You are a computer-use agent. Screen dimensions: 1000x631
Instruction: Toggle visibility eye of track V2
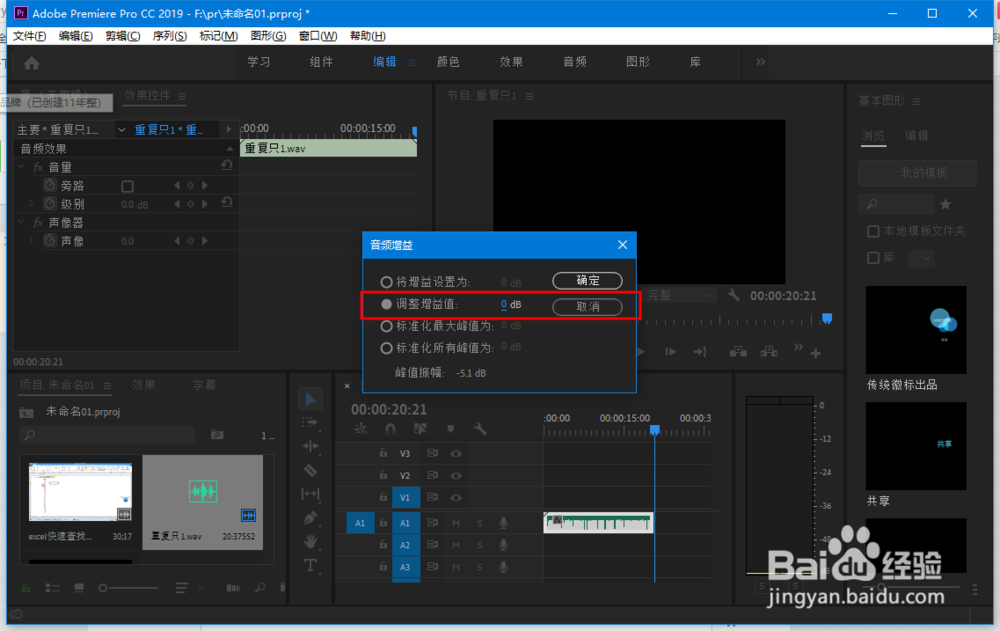455,475
